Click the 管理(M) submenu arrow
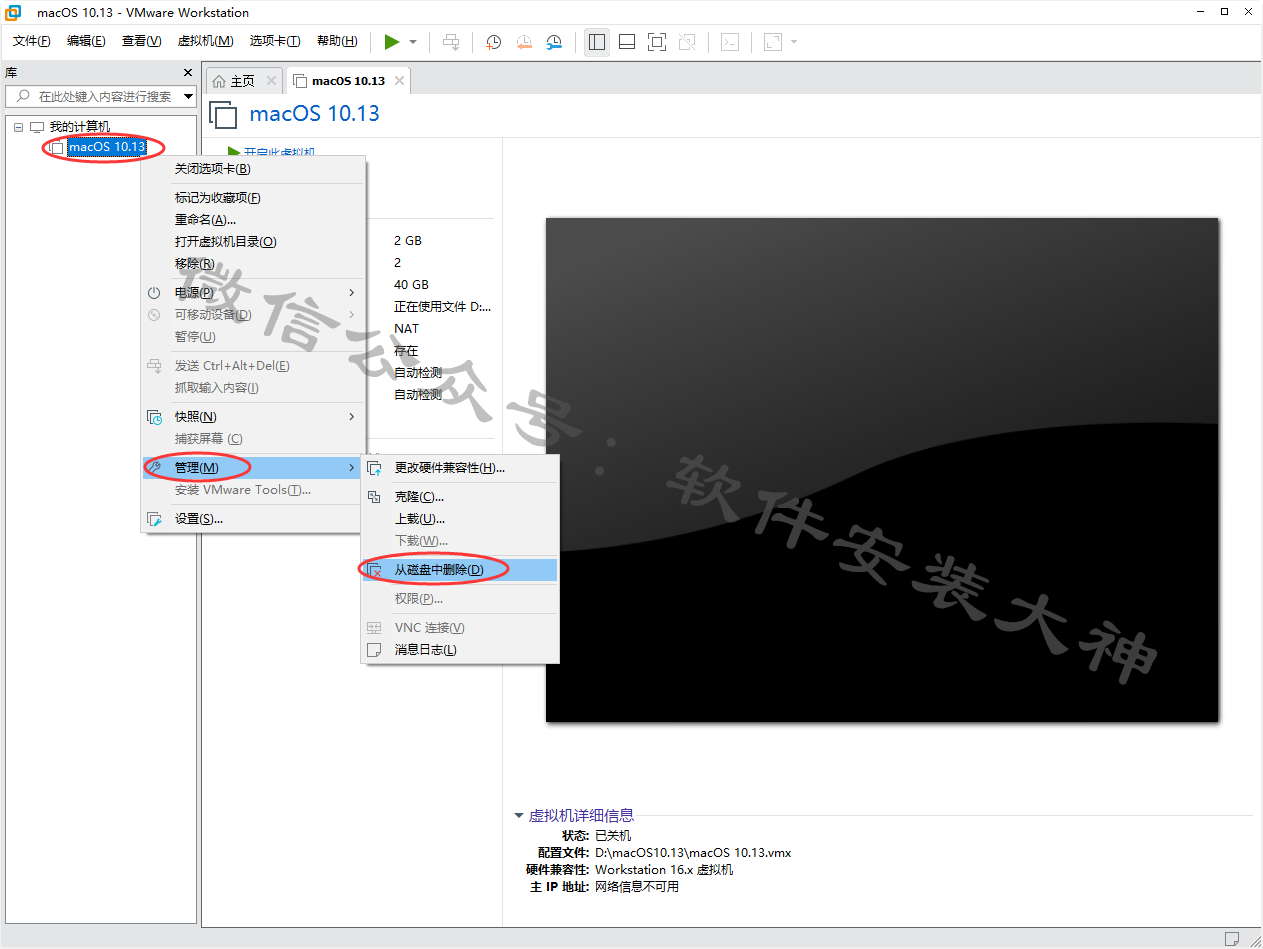Viewport: 1263px width, 949px height. [351, 468]
